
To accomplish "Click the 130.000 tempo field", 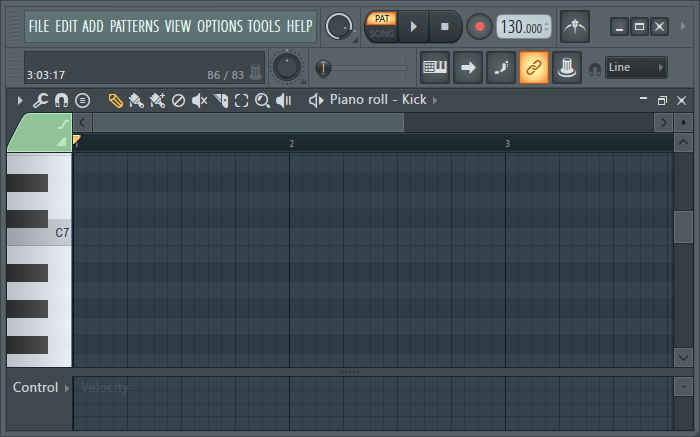I will point(524,27).
